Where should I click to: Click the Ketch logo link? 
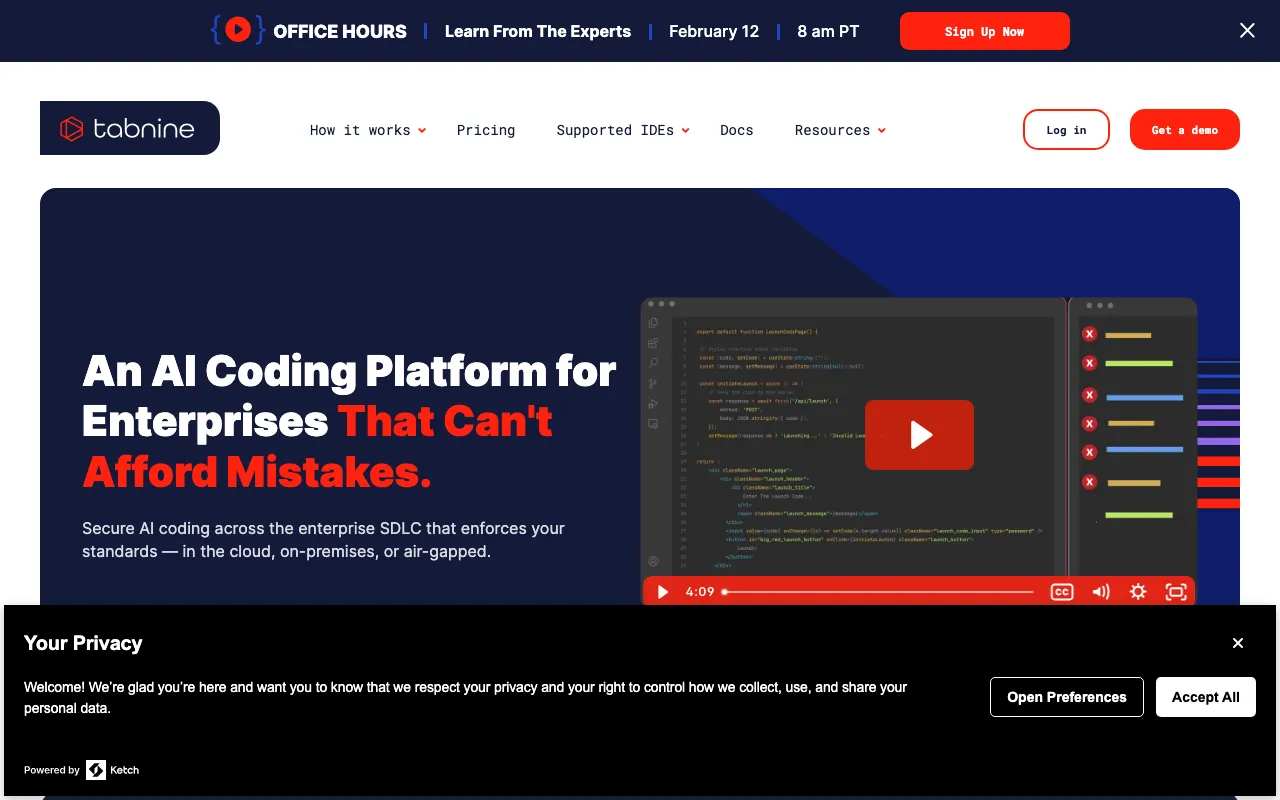[x=112, y=770]
